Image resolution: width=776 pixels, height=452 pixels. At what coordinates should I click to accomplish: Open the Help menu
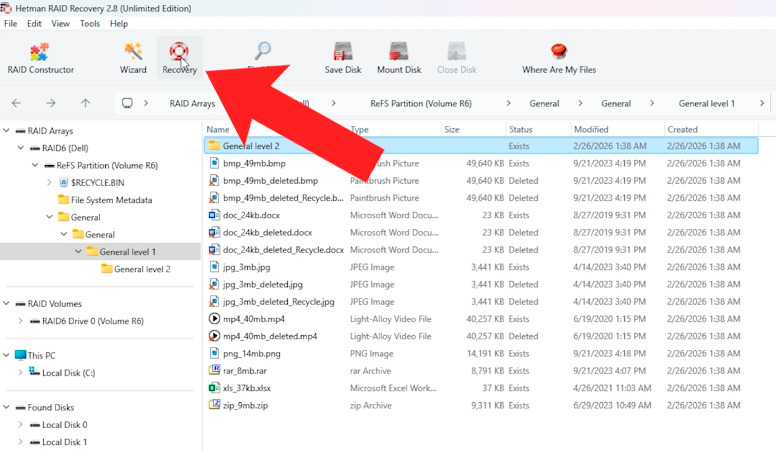pos(119,23)
